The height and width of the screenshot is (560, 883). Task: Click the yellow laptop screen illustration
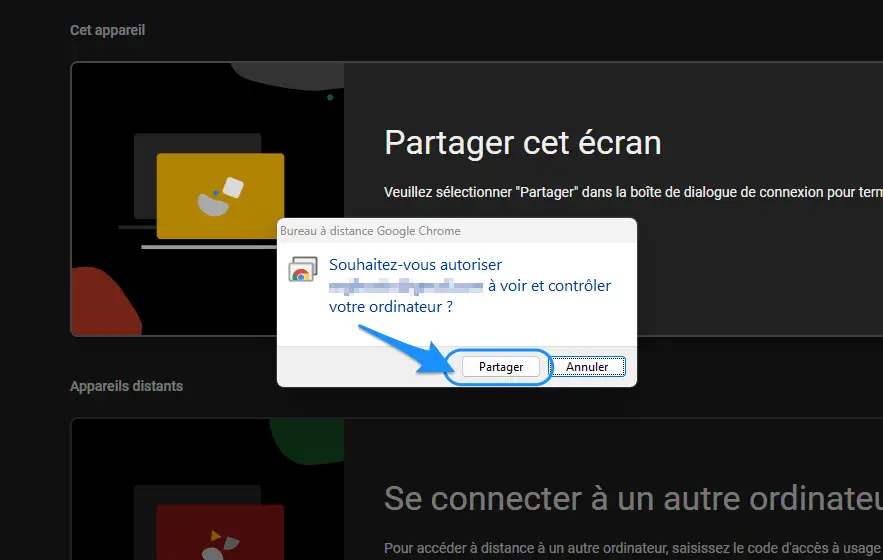[x=220, y=196]
